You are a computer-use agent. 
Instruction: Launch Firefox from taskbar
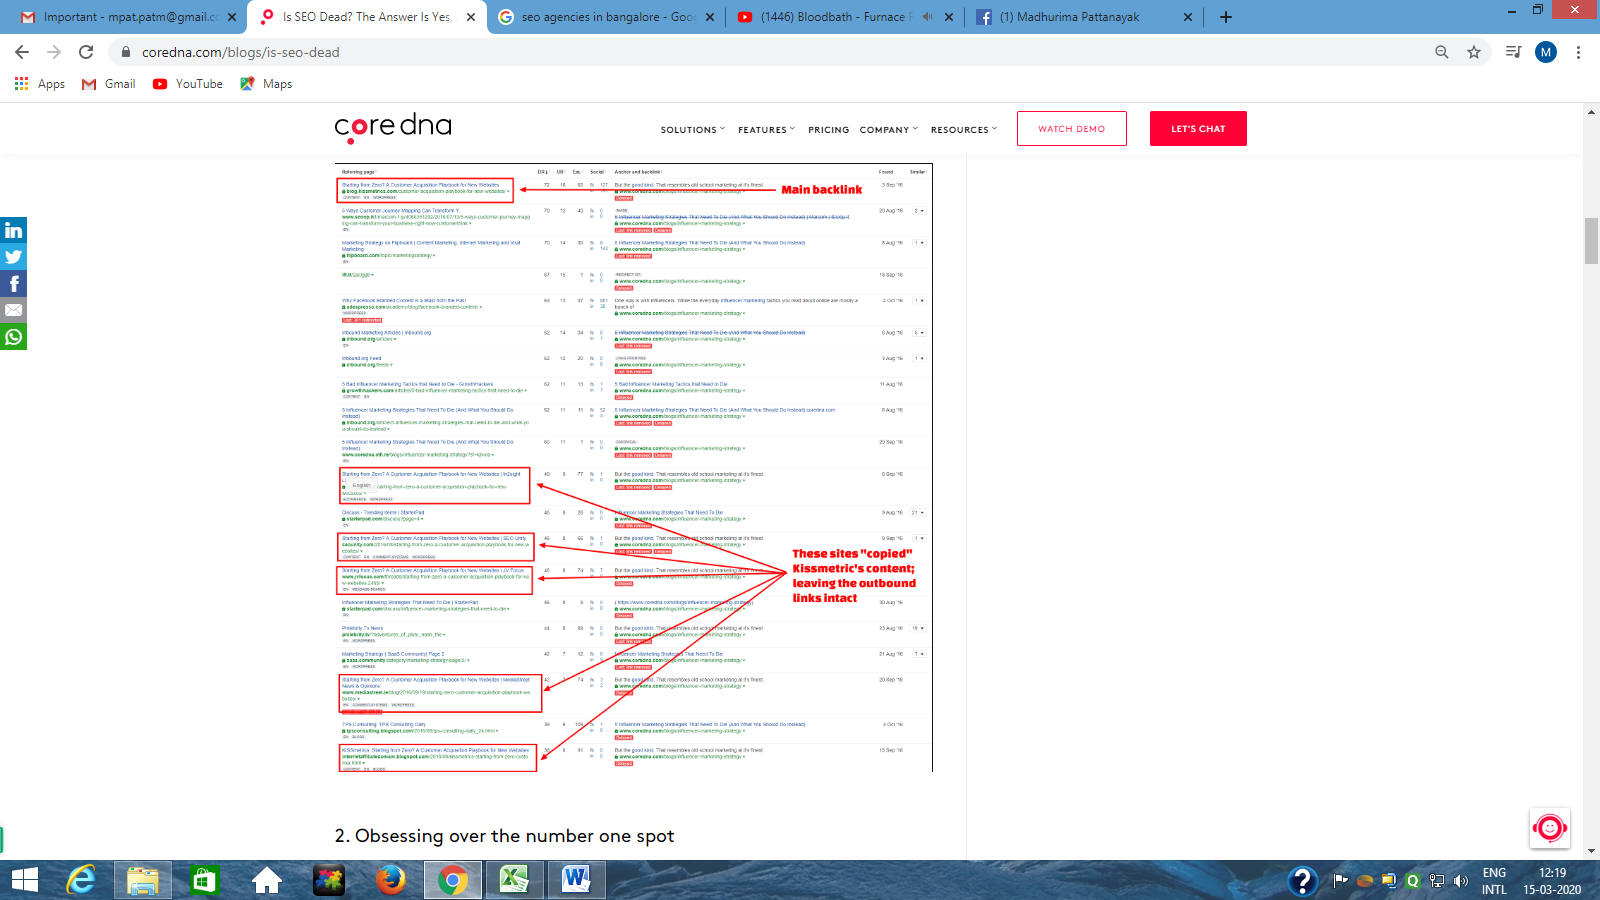[391, 880]
